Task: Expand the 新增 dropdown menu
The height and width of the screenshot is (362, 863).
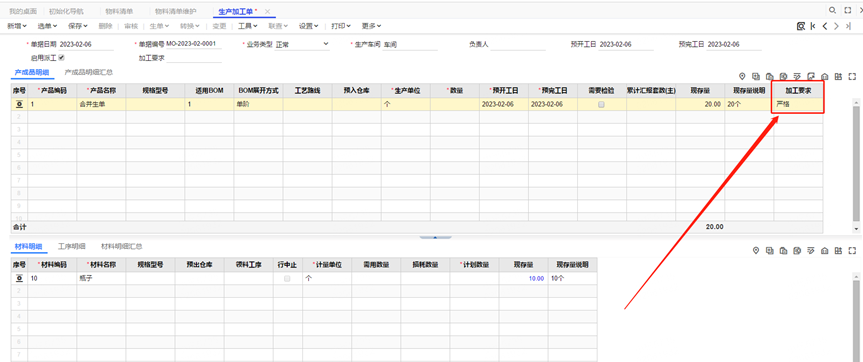Action: (x=17, y=26)
